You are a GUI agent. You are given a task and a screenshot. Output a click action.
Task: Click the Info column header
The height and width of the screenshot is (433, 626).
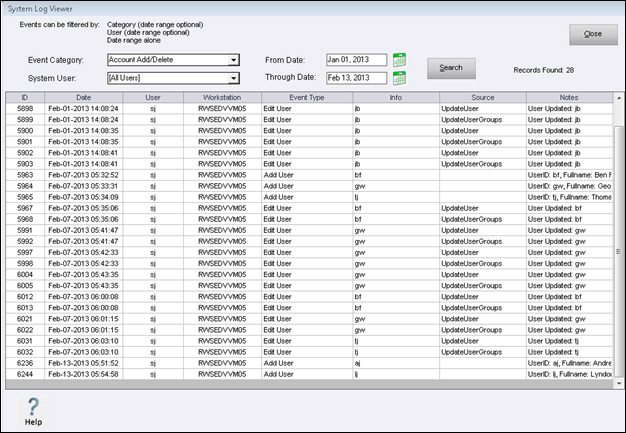tap(395, 97)
